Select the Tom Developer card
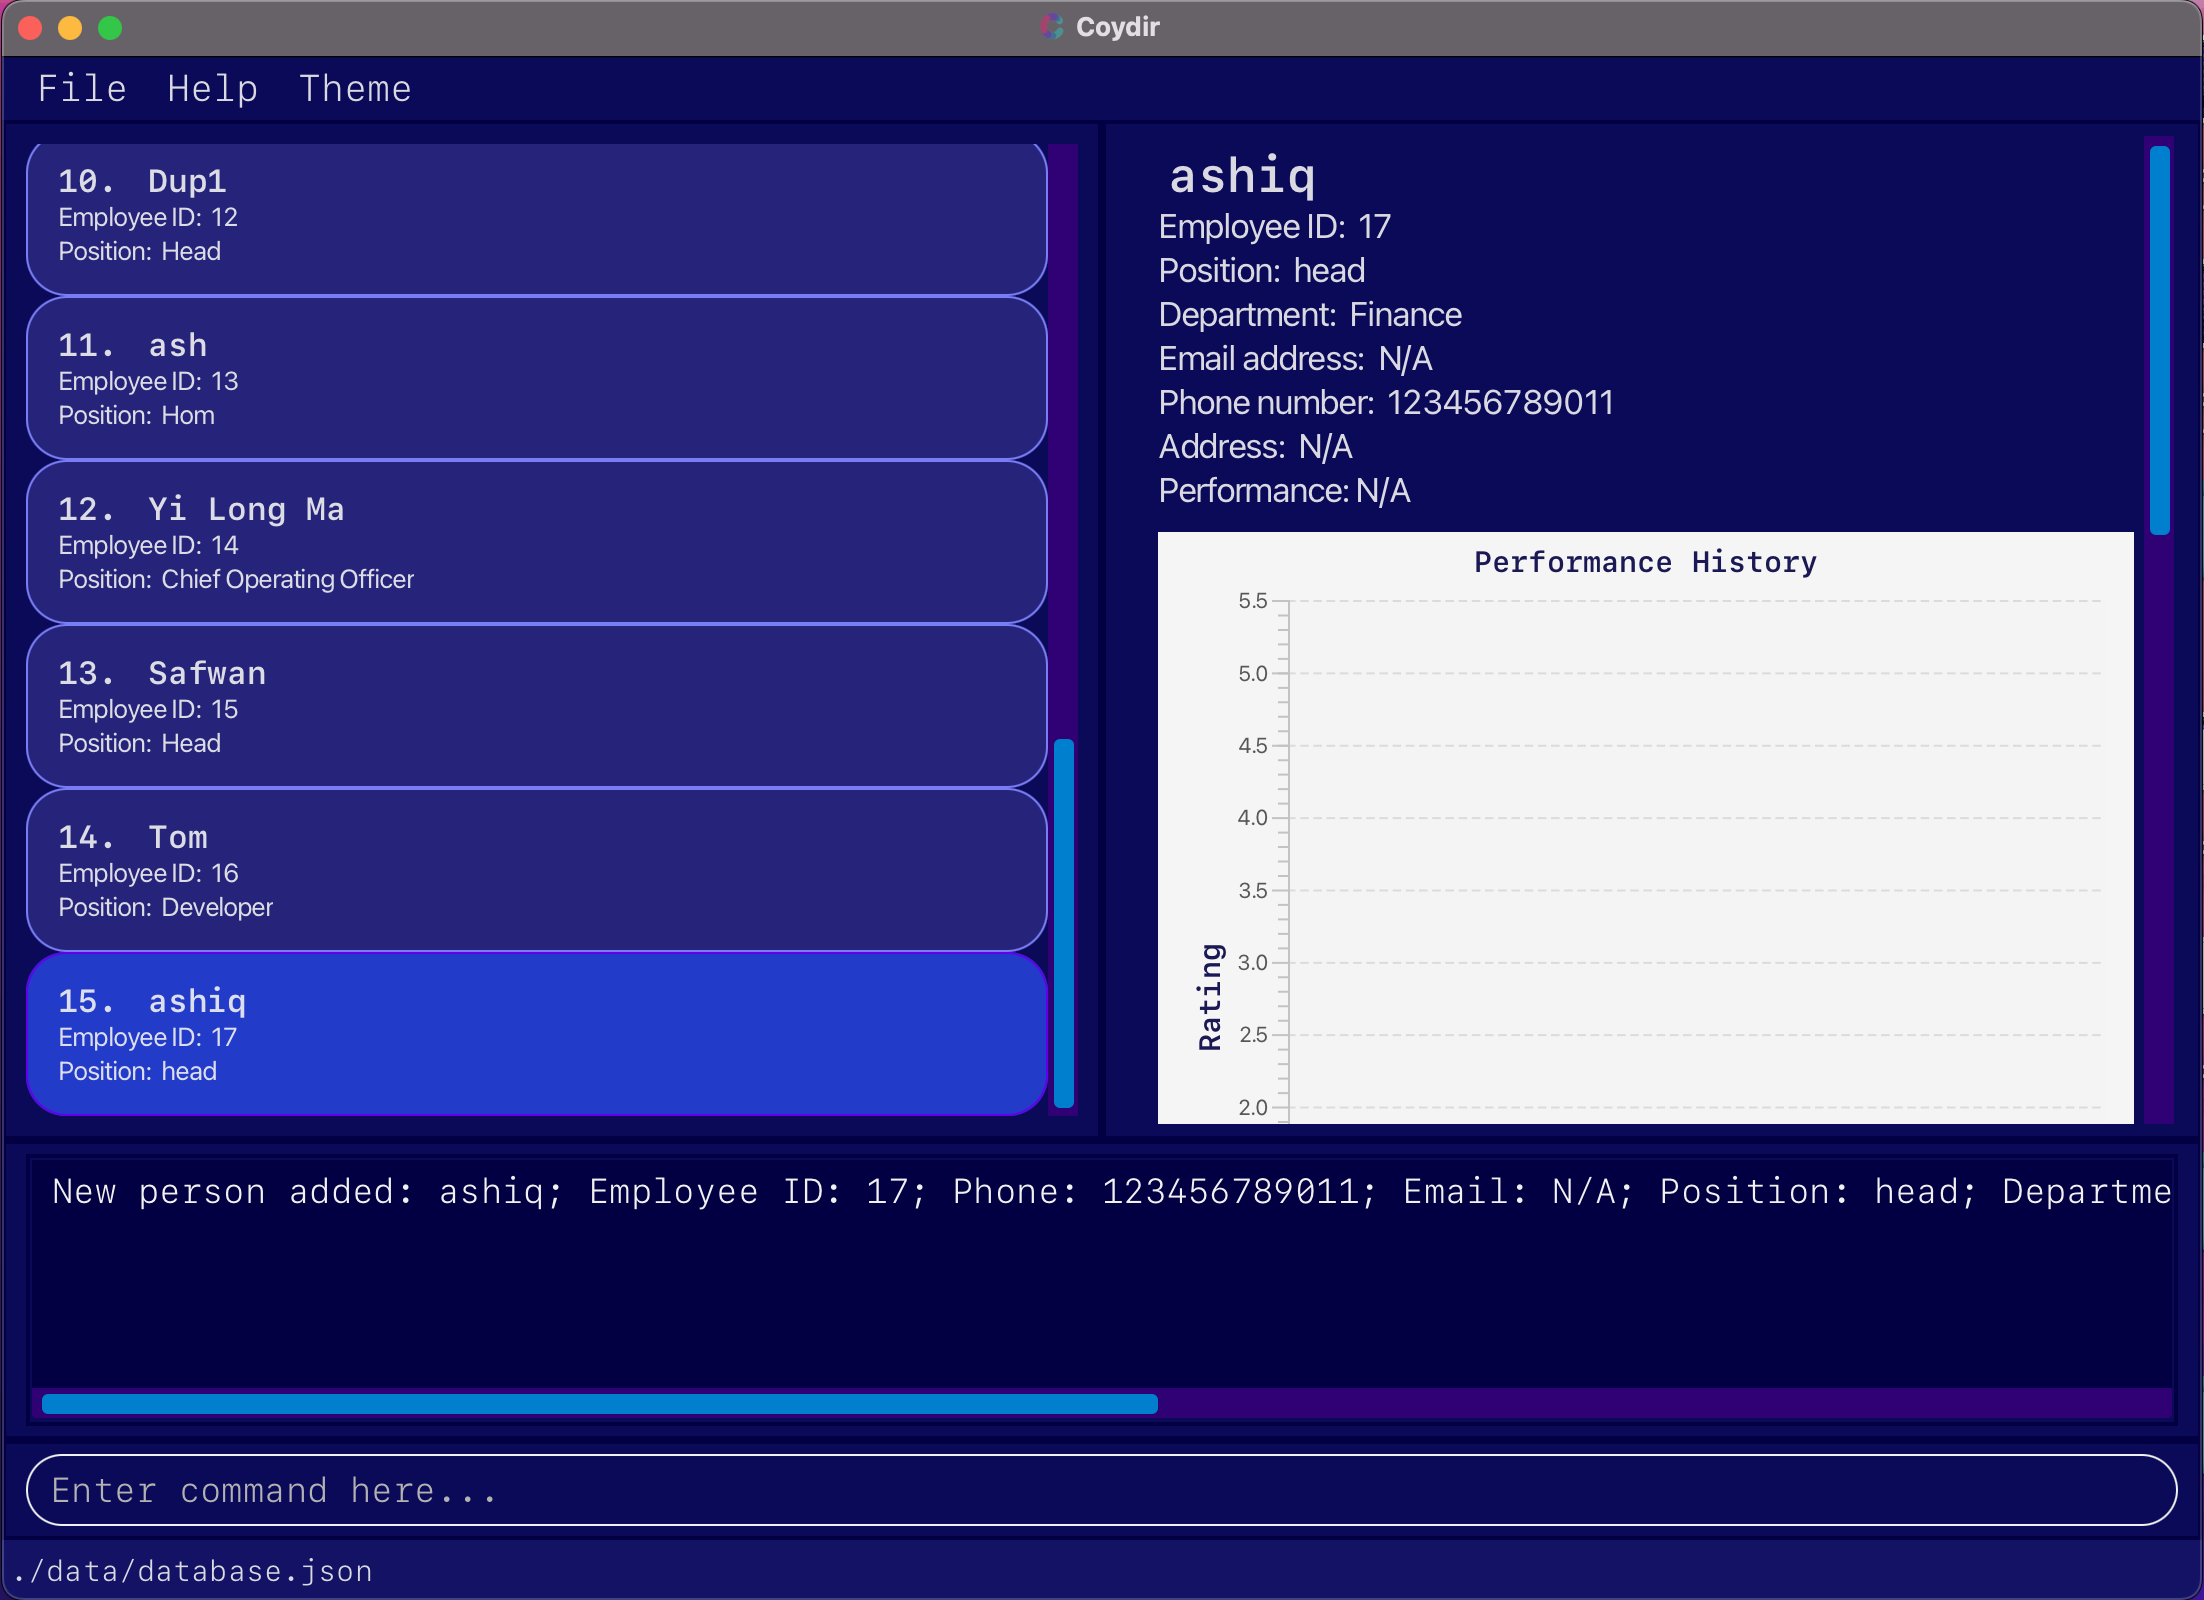Image resolution: width=2204 pixels, height=1600 pixels. click(536, 871)
